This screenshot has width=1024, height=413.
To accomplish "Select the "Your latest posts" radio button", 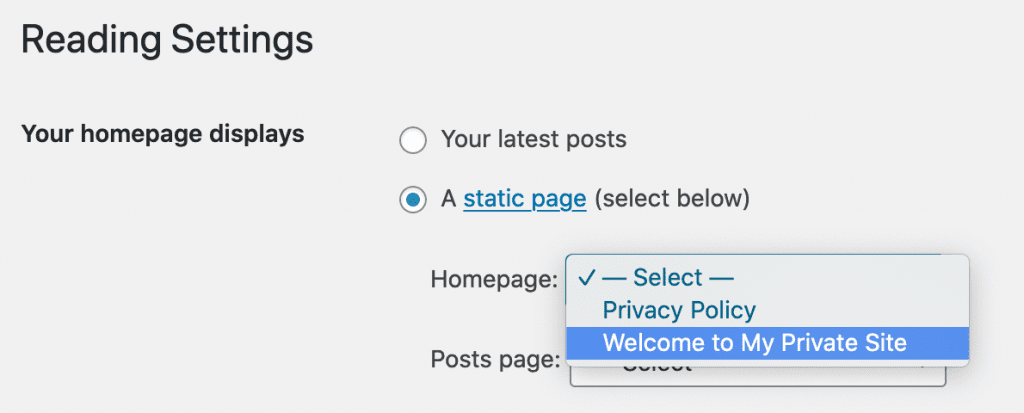I will 412,140.
